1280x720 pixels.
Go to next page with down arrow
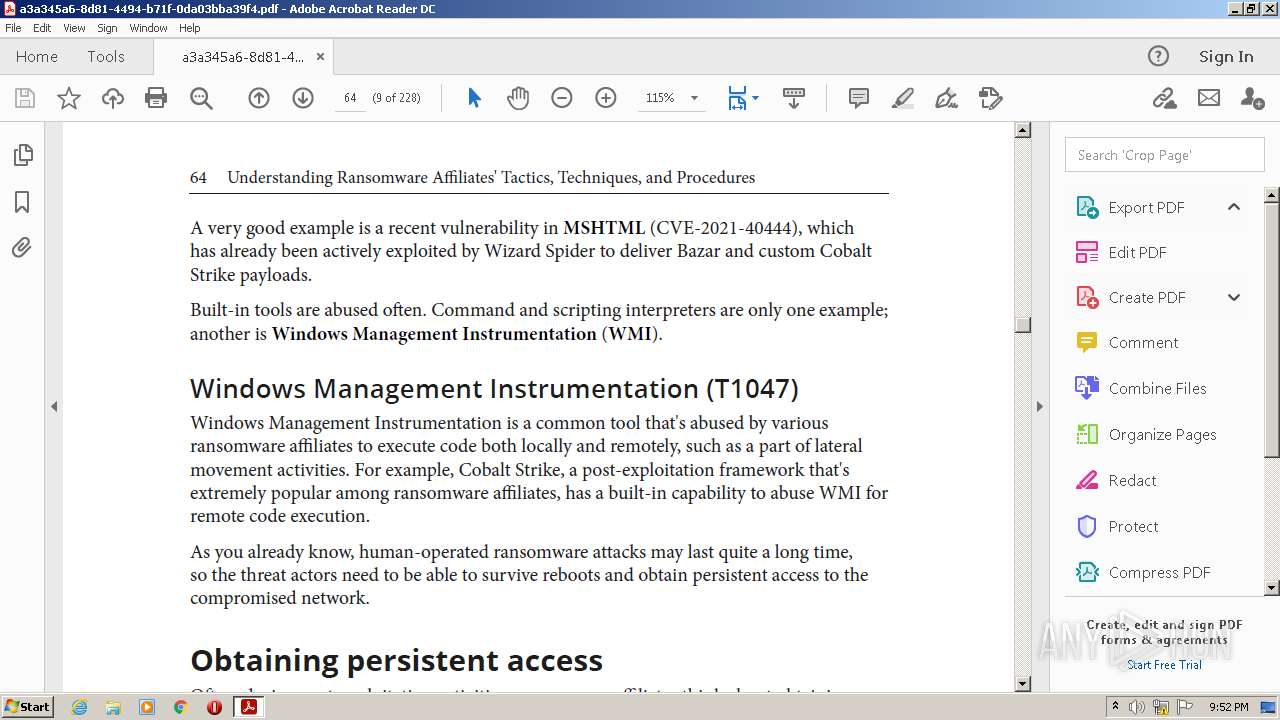click(x=303, y=98)
